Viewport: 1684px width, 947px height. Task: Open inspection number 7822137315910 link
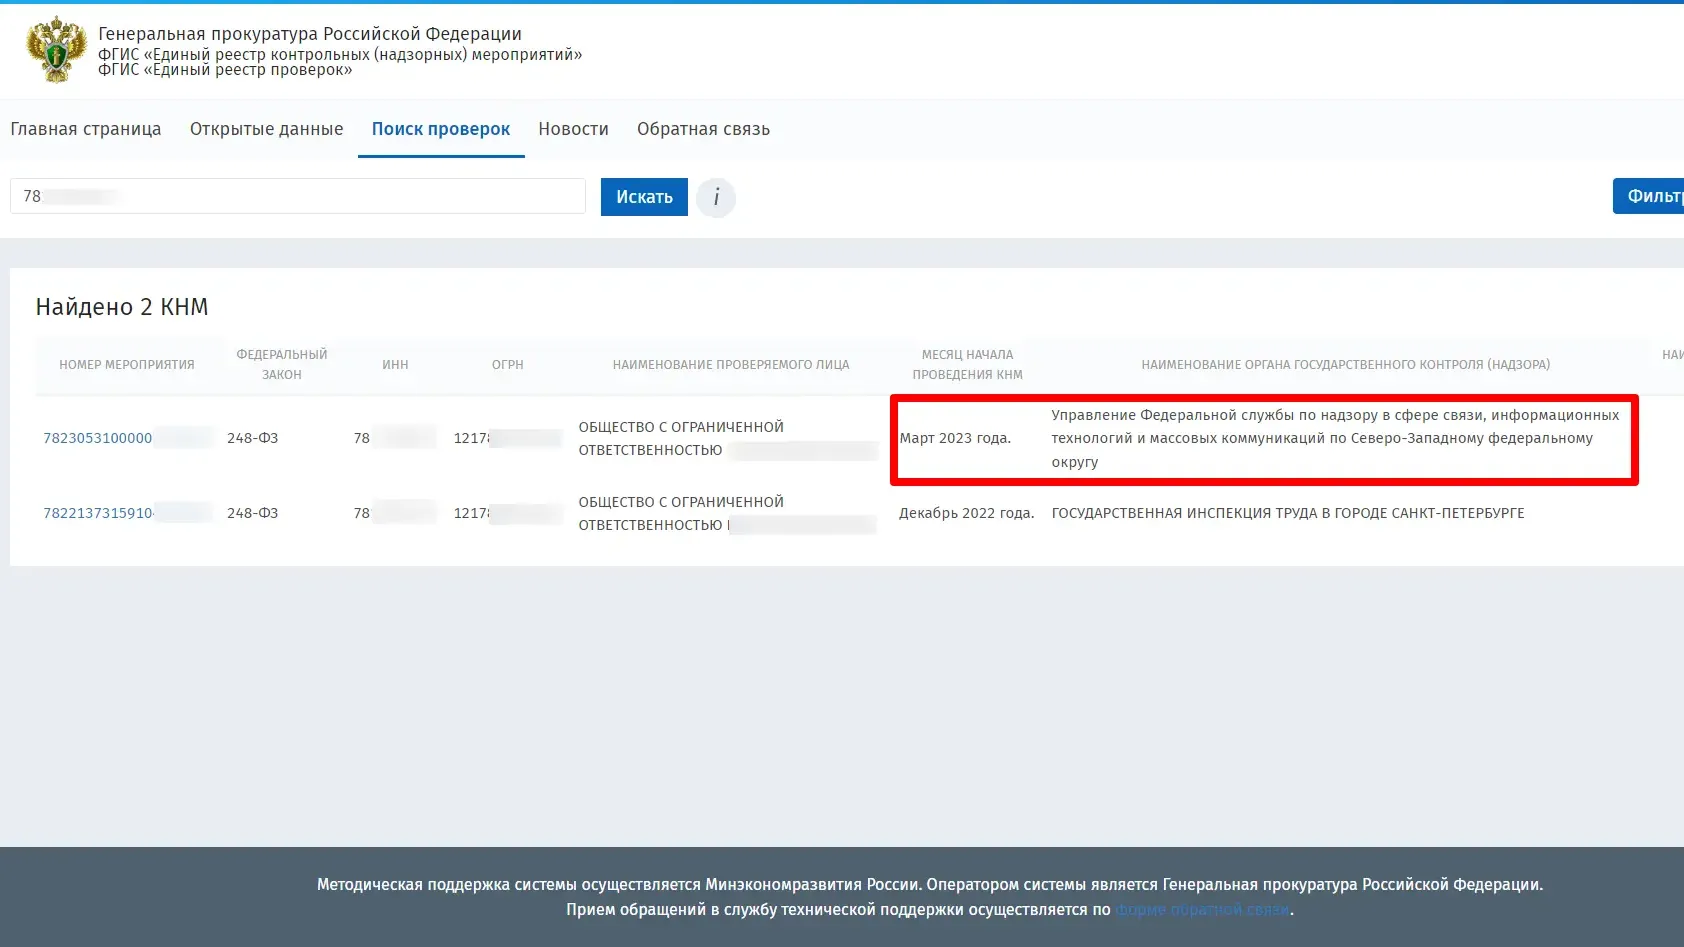(98, 513)
